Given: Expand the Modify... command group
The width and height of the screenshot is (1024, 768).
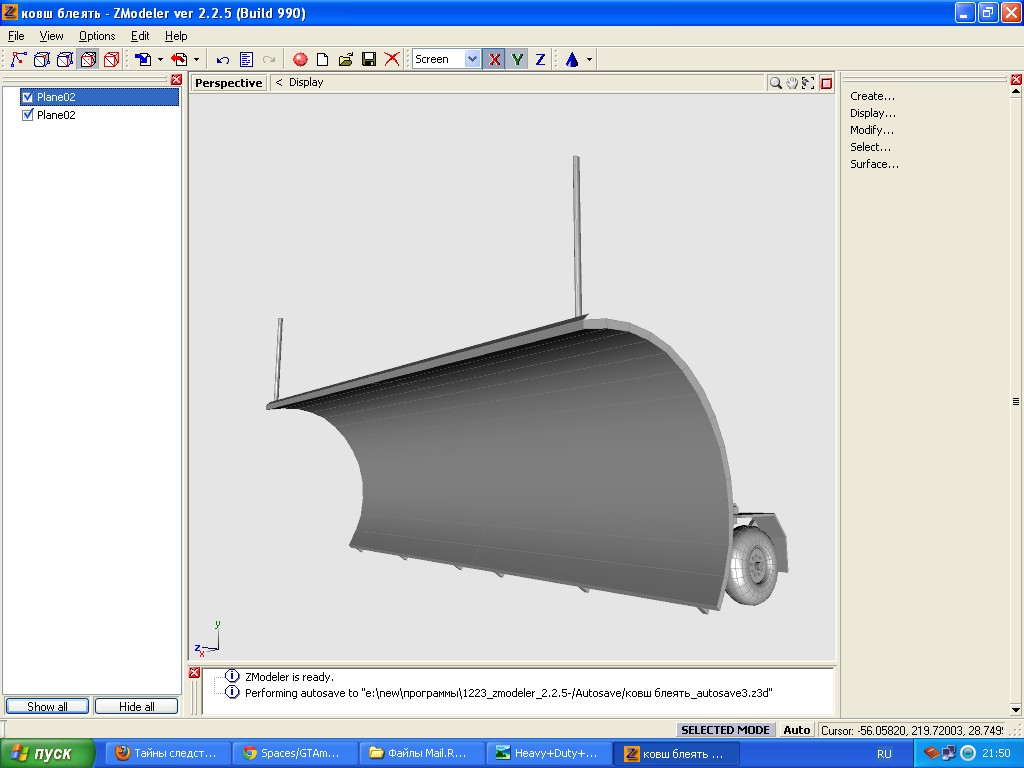Looking at the screenshot, I should (x=872, y=130).
